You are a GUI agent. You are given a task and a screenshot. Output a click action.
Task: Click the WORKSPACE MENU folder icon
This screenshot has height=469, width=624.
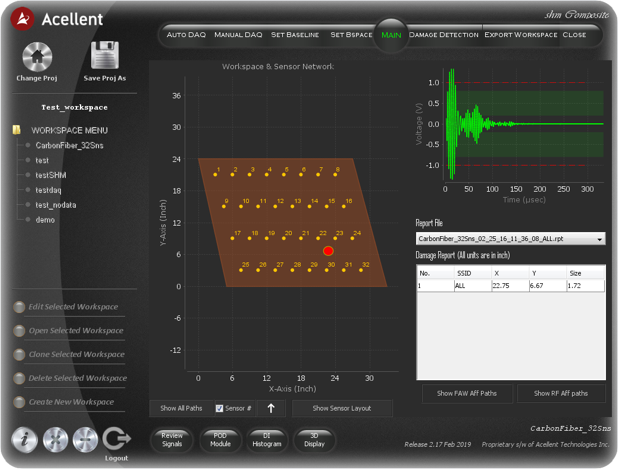click(17, 130)
